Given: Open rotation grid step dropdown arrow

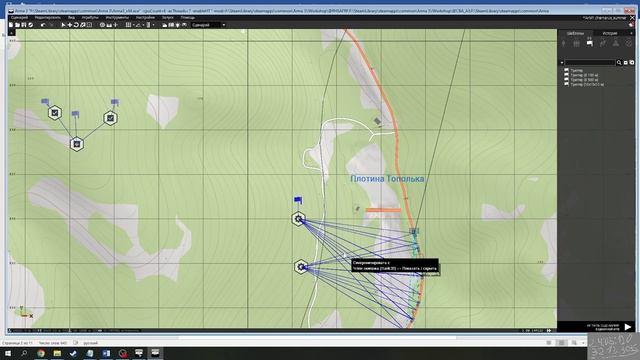Looking at the screenshot, I should click(144, 25).
